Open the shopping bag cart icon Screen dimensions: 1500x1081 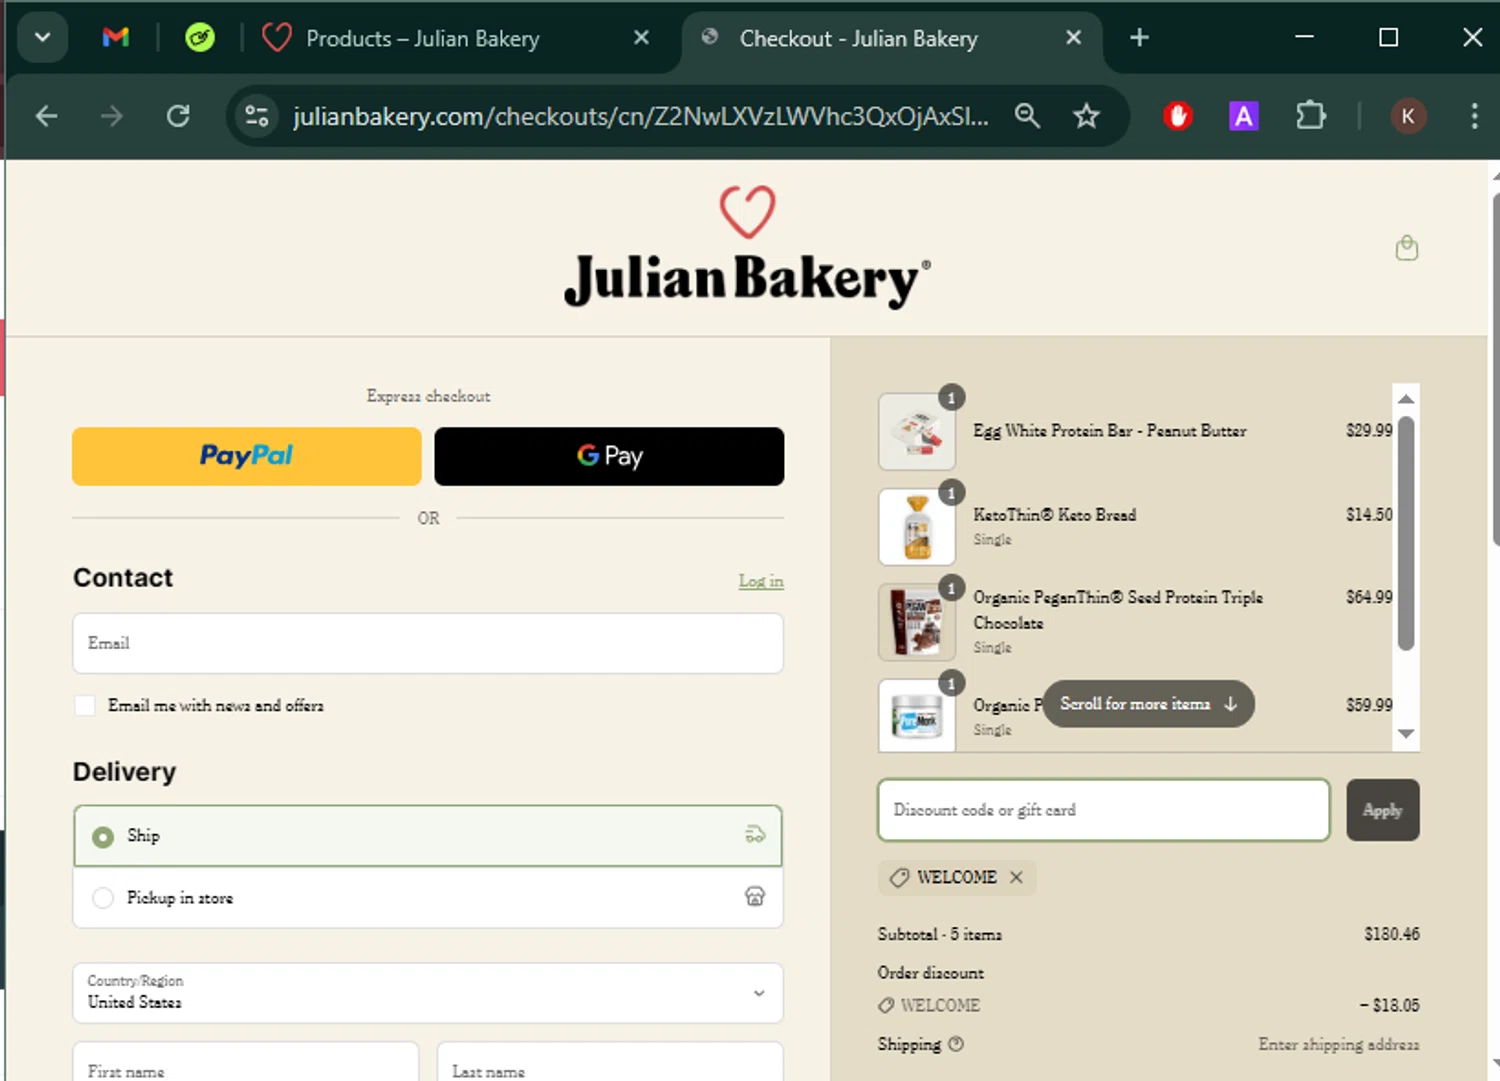(x=1407, y=247)
